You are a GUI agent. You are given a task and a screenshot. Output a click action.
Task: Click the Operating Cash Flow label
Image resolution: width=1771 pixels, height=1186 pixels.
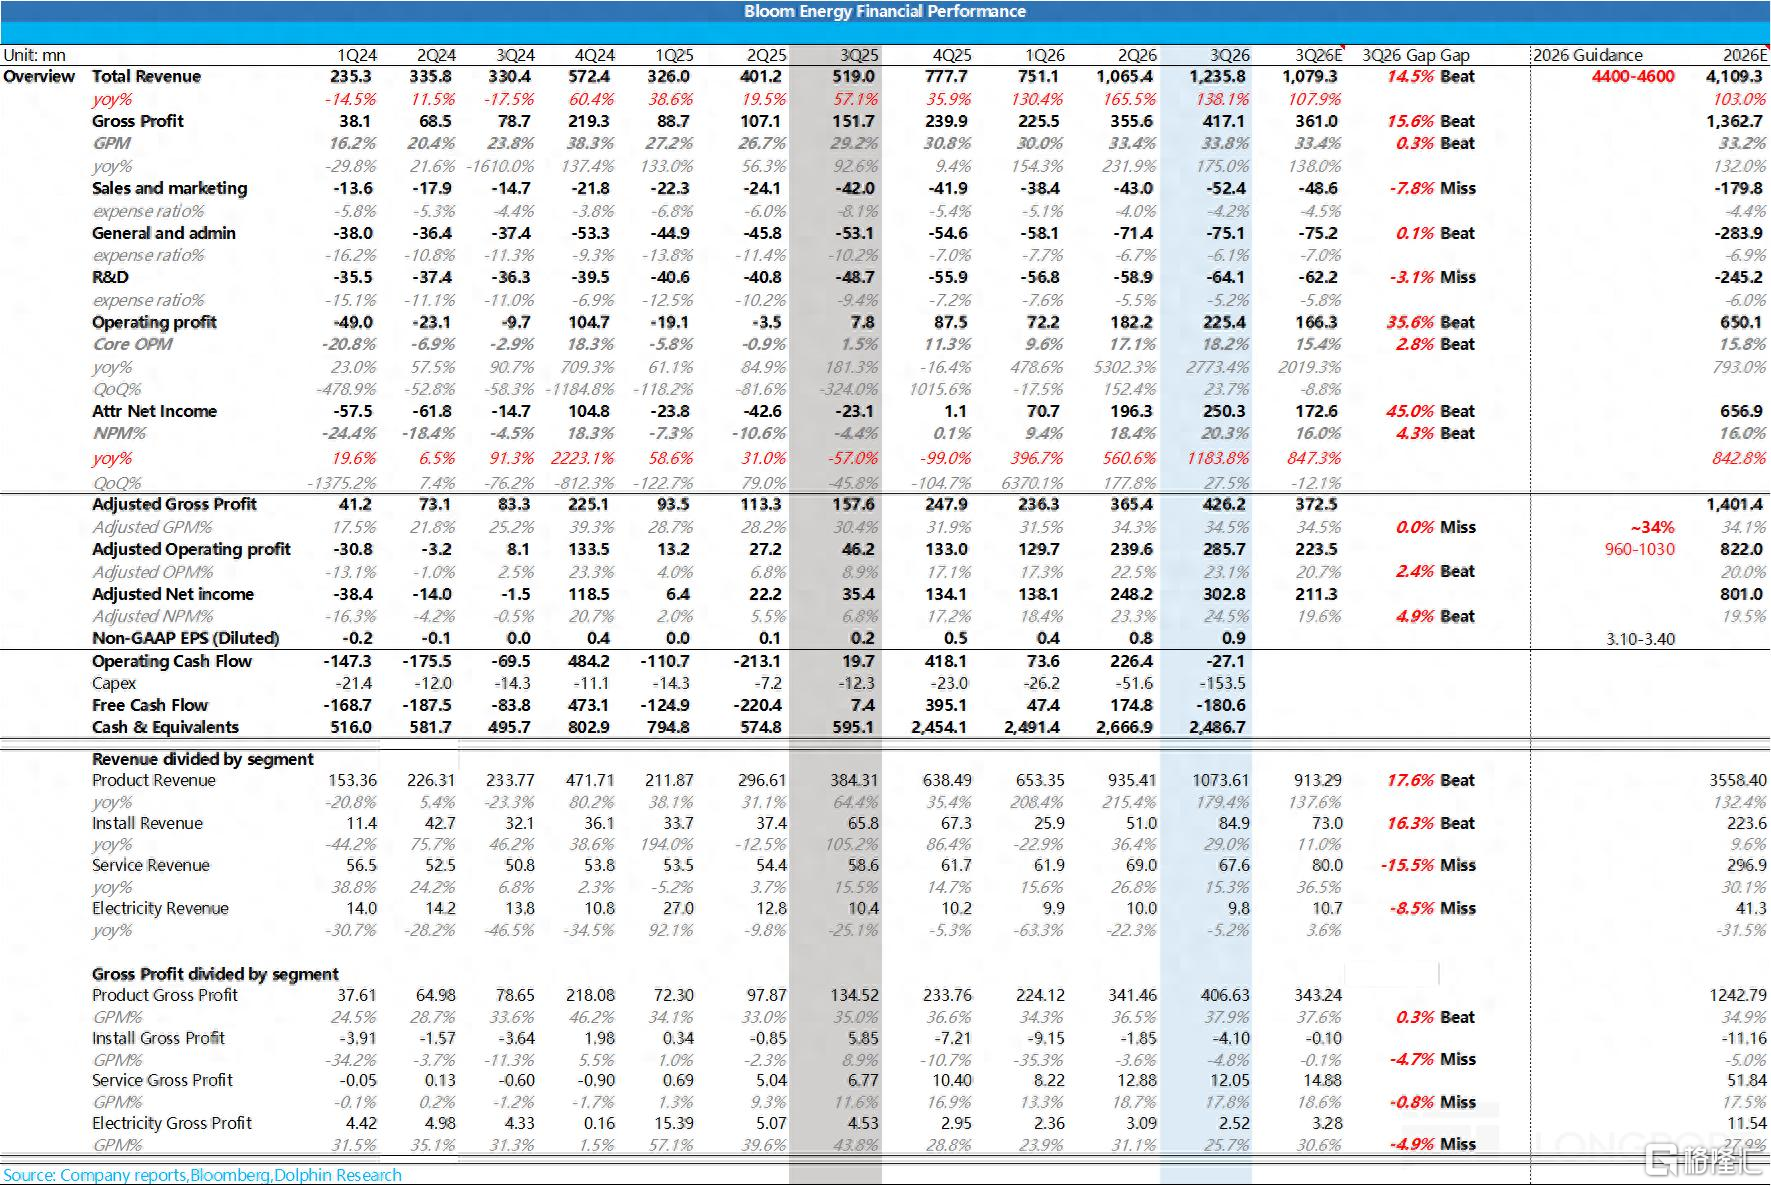pos(172,661)
